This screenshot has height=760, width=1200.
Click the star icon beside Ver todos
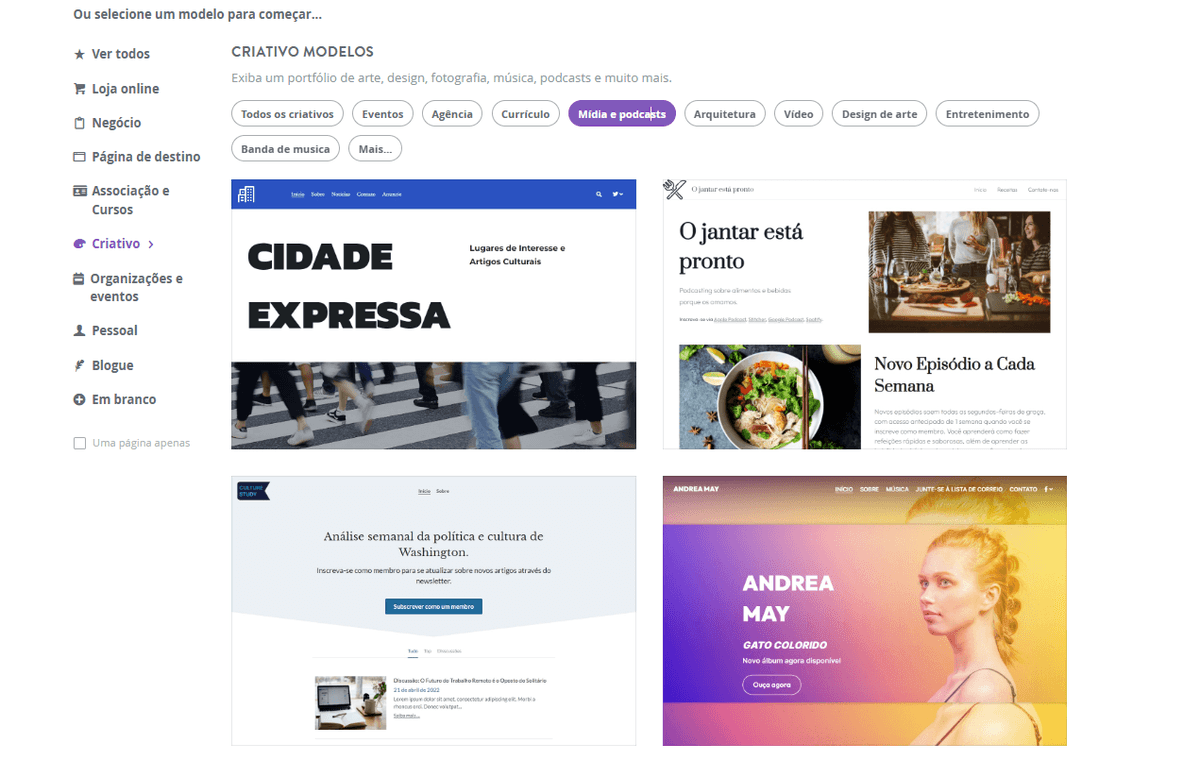click(80, 54)
